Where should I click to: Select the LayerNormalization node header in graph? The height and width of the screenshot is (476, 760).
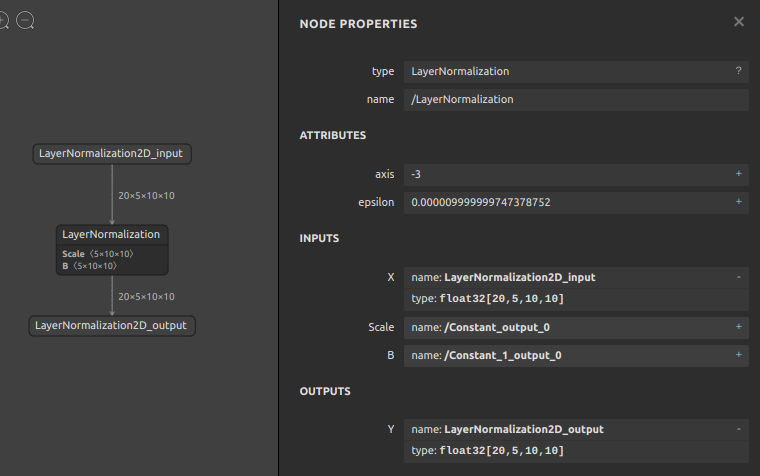tap(111, 234)
